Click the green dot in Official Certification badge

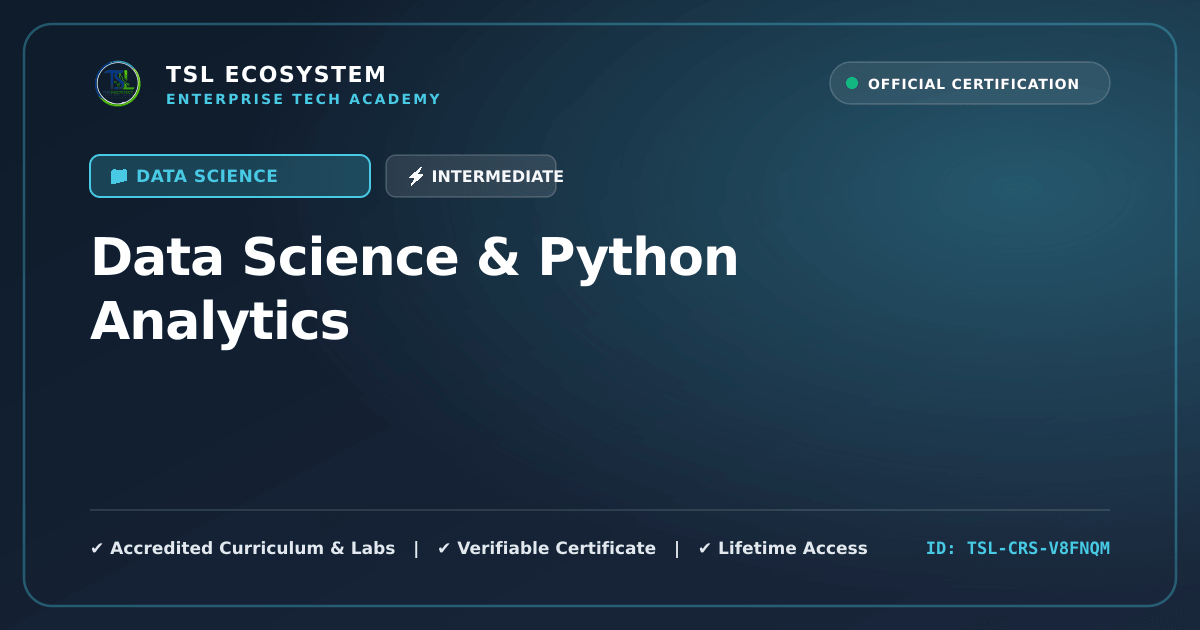pyautogui.click(x=852, y=84)
